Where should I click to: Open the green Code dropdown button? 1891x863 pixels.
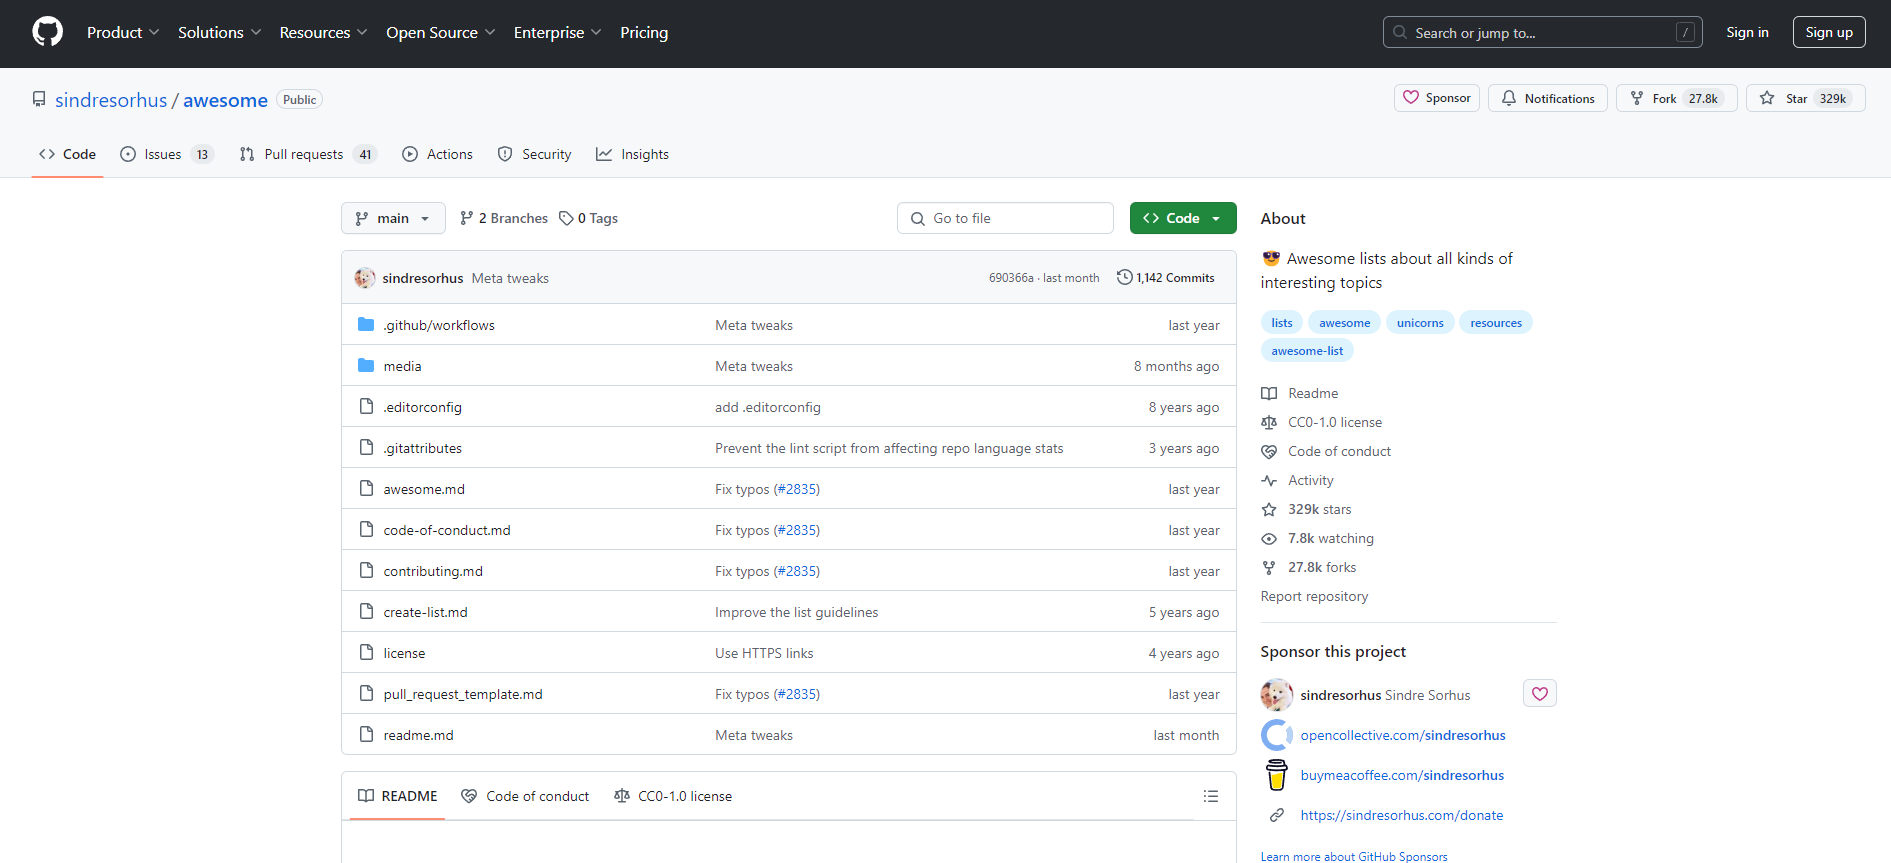[x=1183, y=218]
